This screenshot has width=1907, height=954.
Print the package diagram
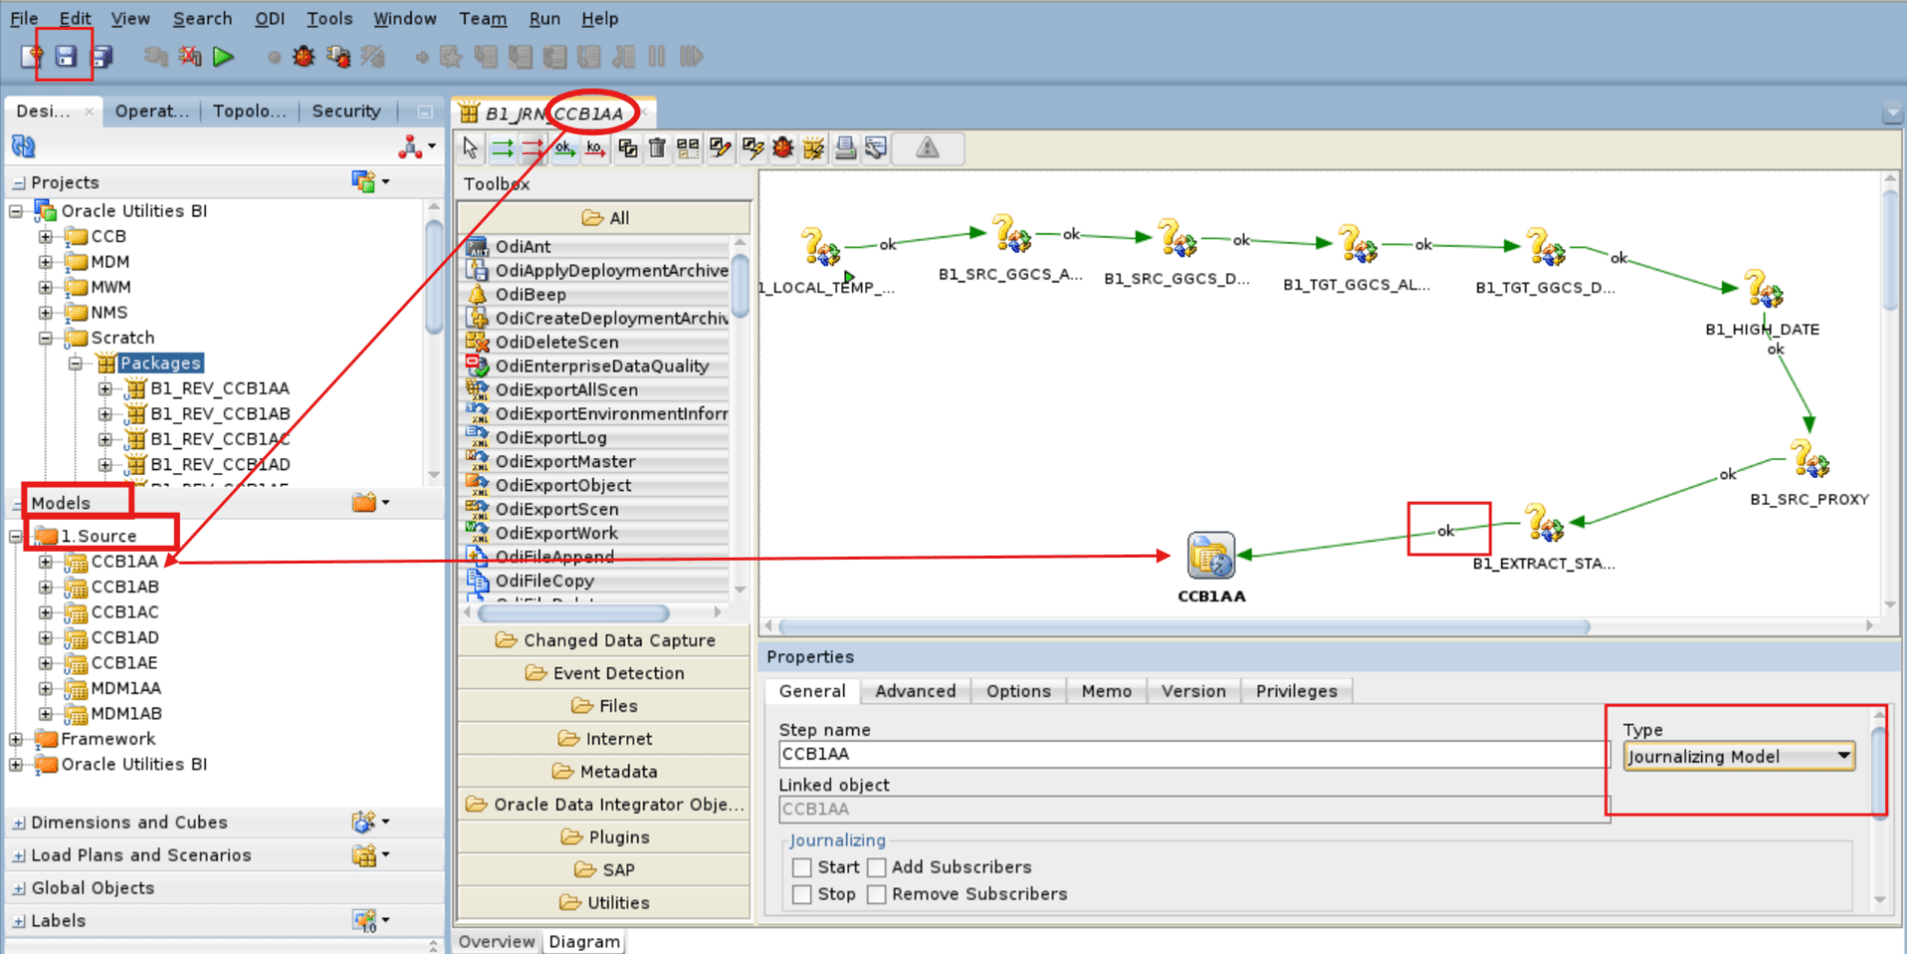[845, 148]
